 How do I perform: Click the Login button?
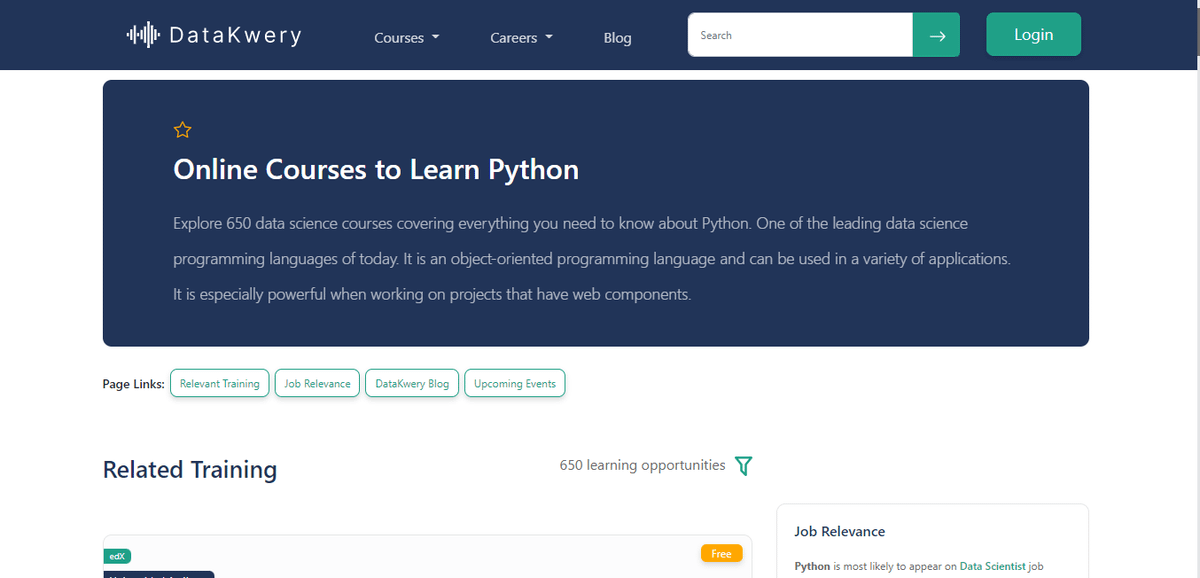[1033, 33]
